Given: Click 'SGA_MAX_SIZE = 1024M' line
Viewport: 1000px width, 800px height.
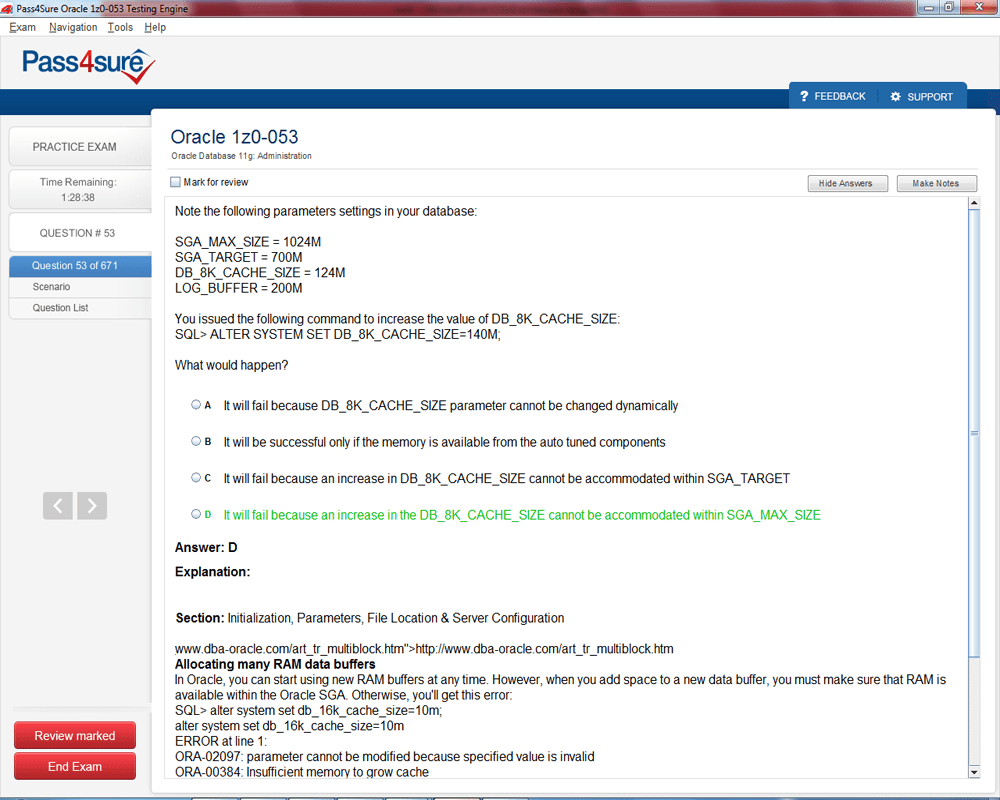Looking at the screenshot, I should [x=248, y=242].
